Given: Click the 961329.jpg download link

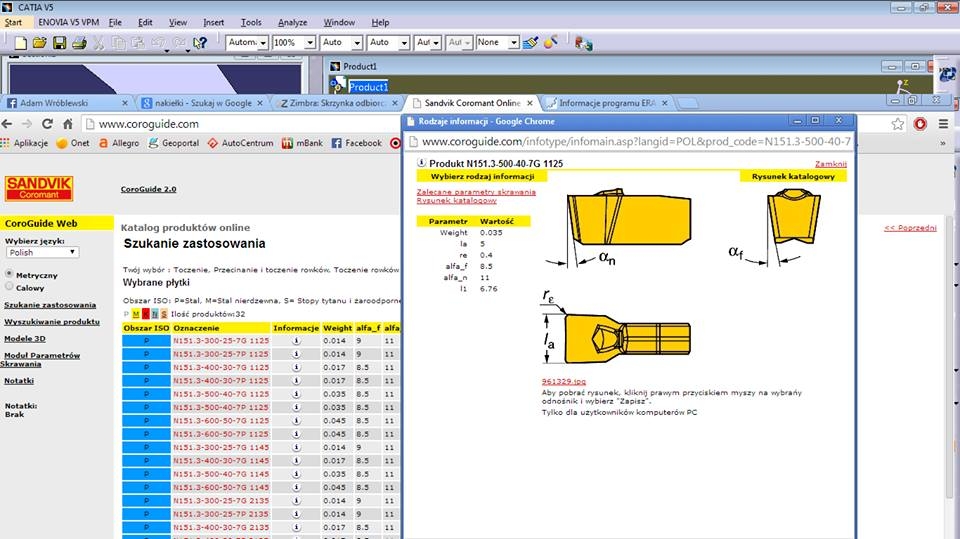Looking at the screenshot, I should (x=563, y=381).
